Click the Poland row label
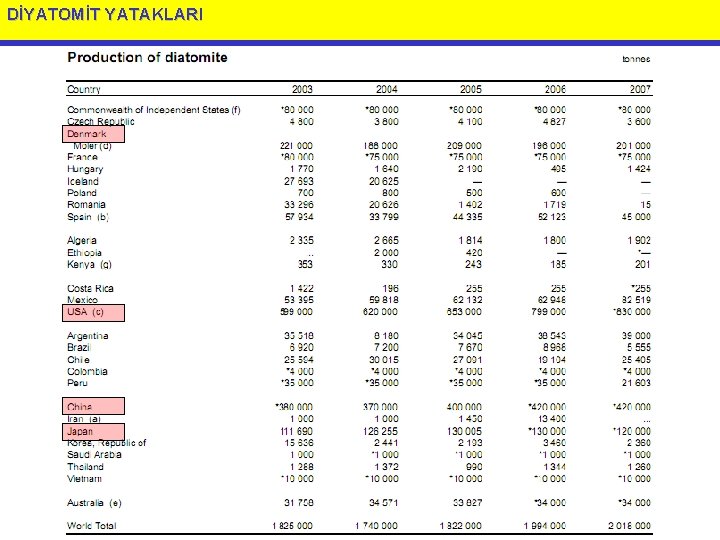This screenshot has height=540, width=720. pyautogui.click(x=82, y=193)
